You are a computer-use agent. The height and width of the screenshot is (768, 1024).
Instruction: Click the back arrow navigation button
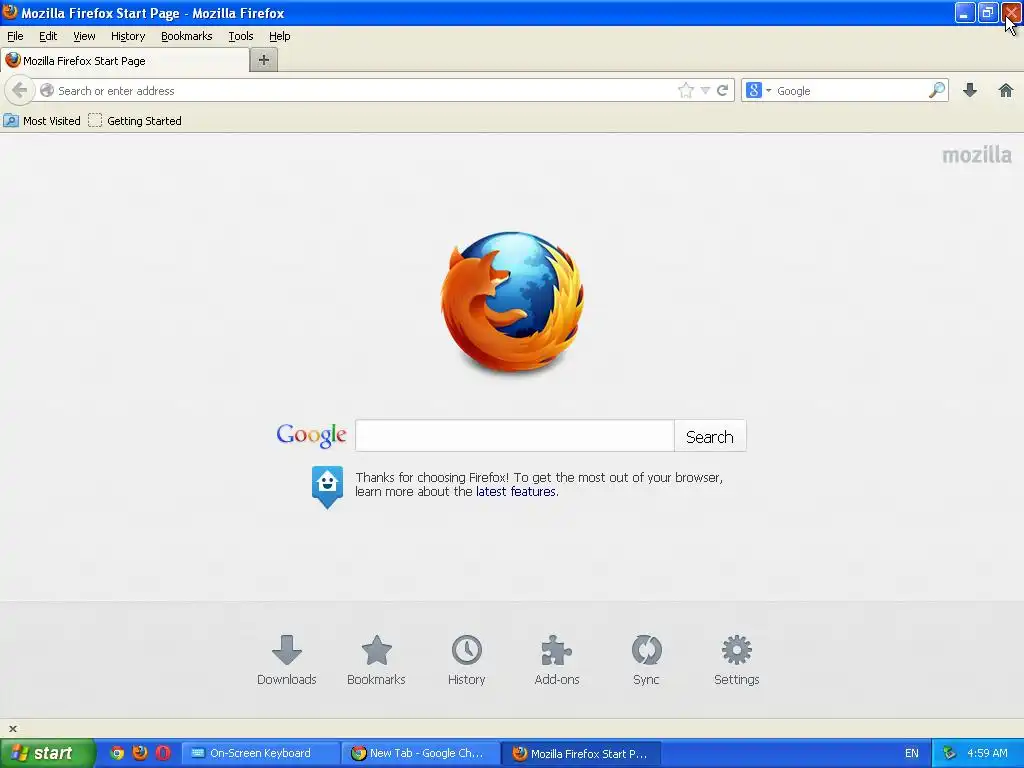pos(19,90)
